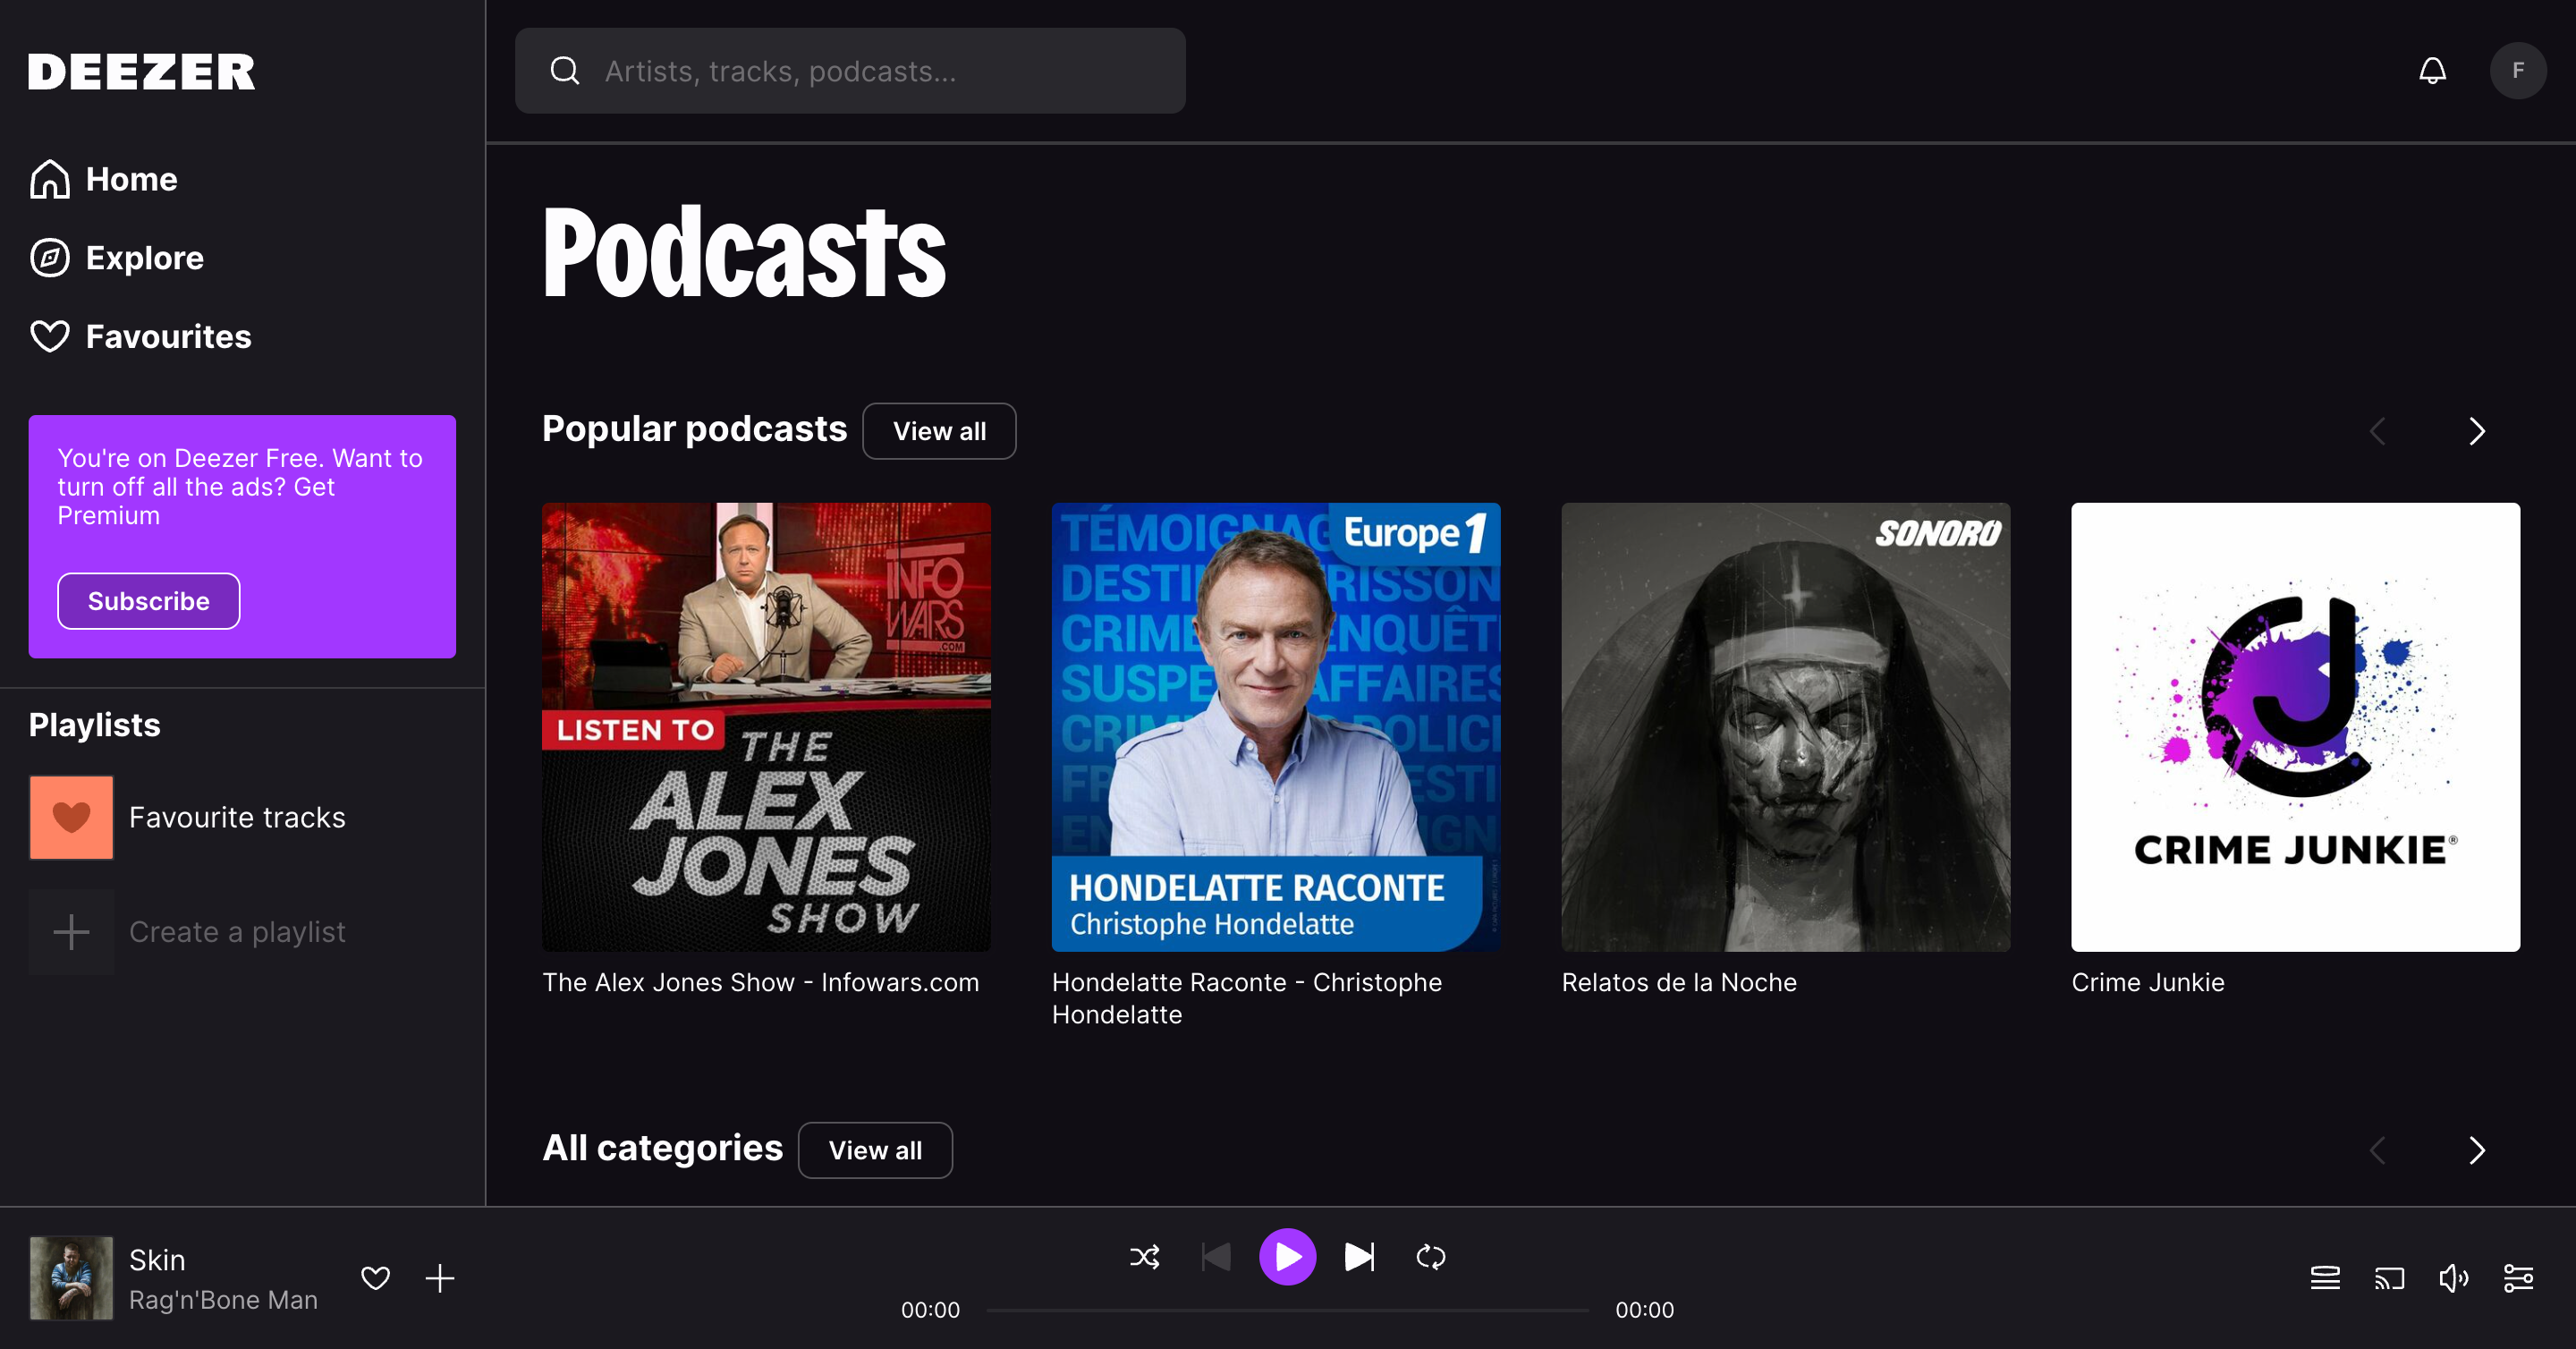This screenshot has width=2576, height=1349.
Task: Click the volume control icon
Action: [x=2455, y=1277]
